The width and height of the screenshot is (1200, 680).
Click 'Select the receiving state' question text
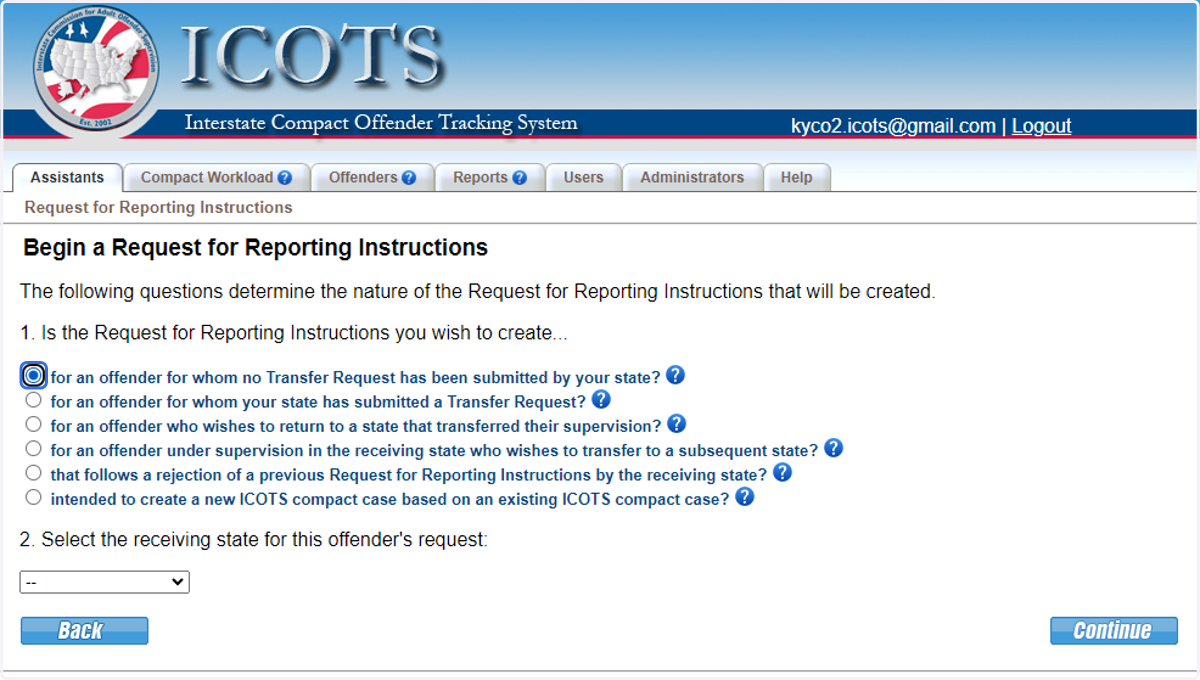[x=254, y=540]
